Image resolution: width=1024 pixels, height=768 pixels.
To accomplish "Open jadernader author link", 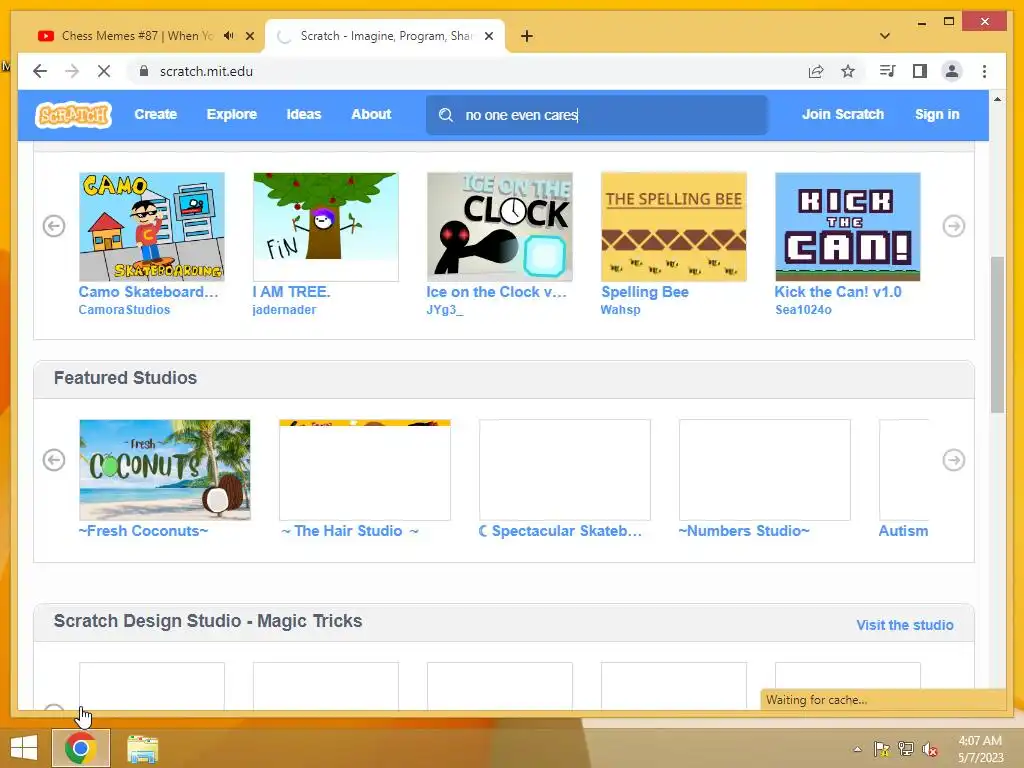I will coord(284,310).
